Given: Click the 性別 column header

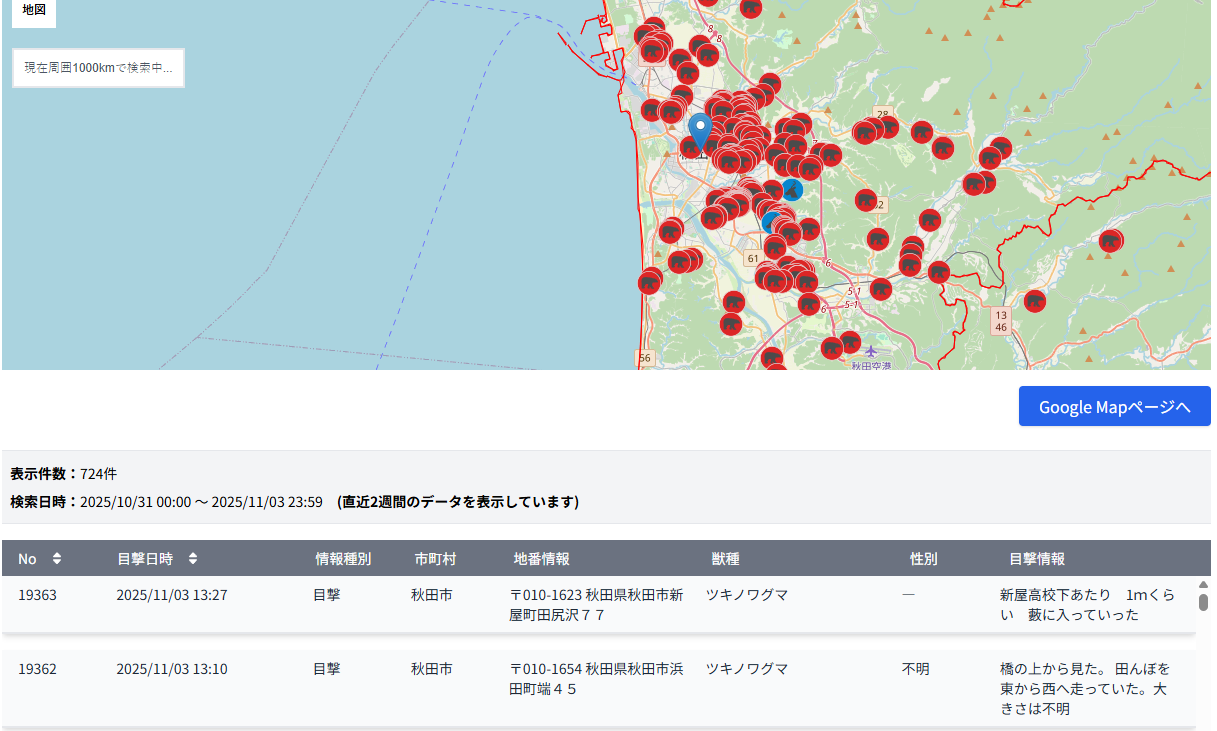Looking at the screenshot, I should click(x=923, y=559).
